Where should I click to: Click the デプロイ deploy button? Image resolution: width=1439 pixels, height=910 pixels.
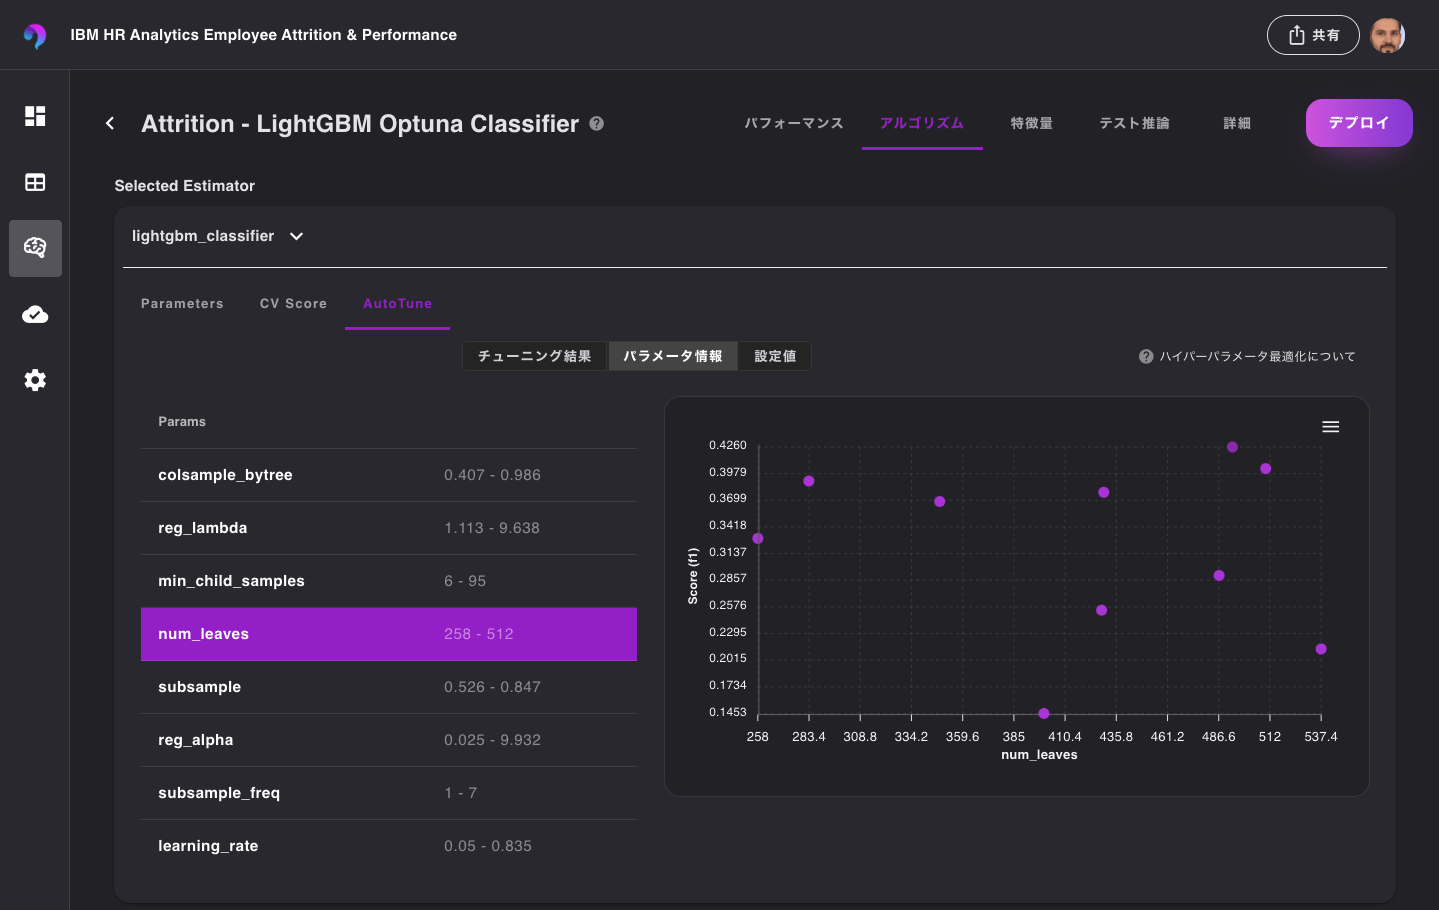pyautogui.click(x=1359, y=123)
